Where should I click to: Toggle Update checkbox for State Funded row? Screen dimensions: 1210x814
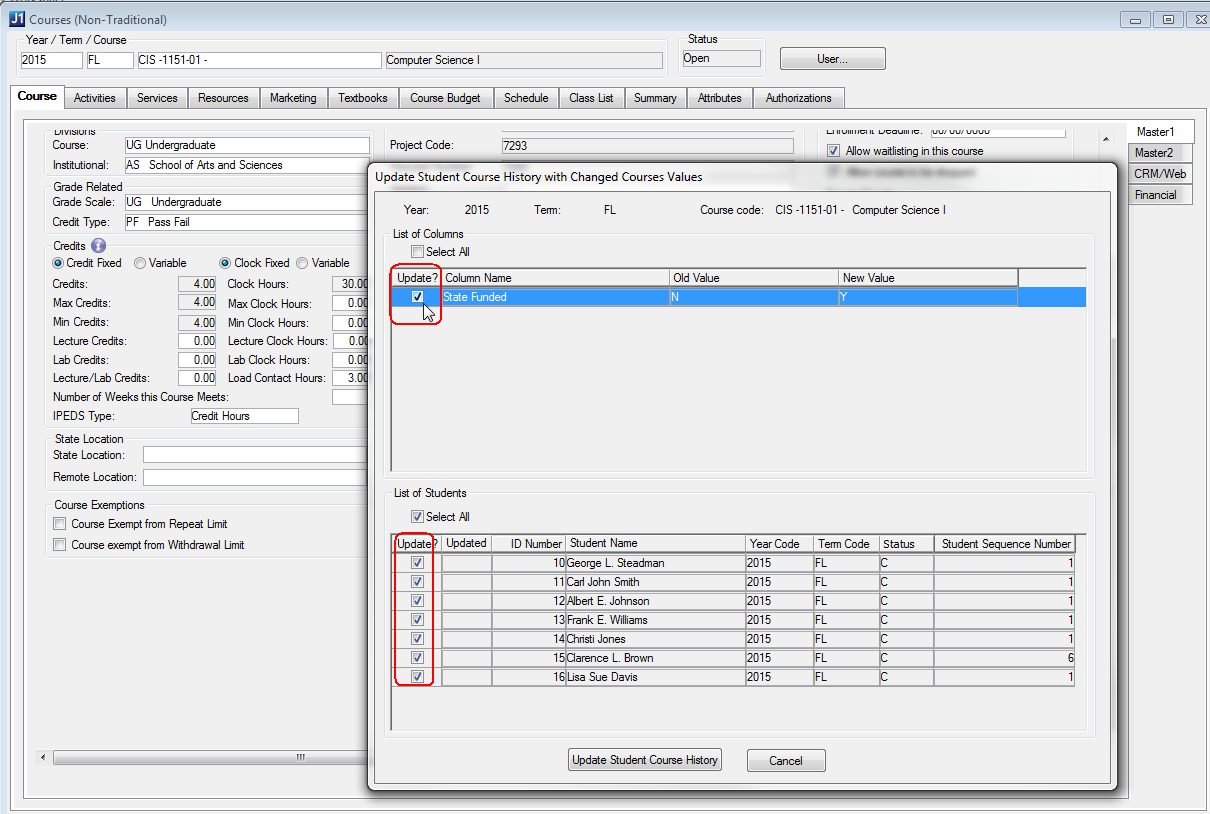point(417,297)
